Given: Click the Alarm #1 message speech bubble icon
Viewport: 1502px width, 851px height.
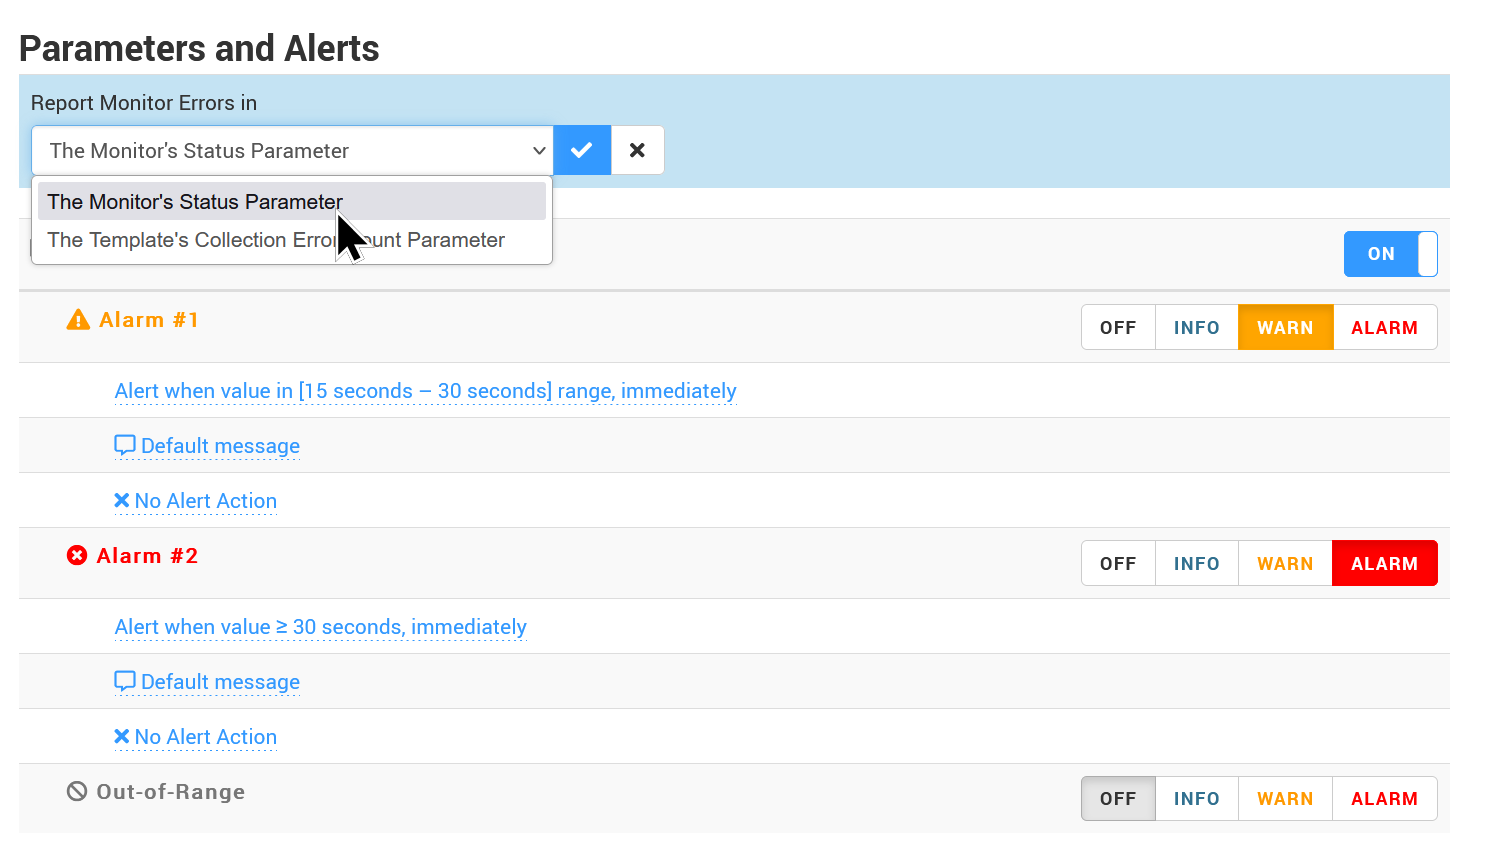Looking at the screenshot, I should tap(125, 445).
